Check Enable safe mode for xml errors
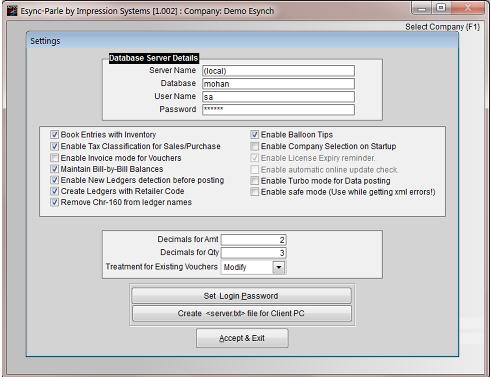Image resolution: width=491 pixels, height=377 pixels. click(255, 192)
